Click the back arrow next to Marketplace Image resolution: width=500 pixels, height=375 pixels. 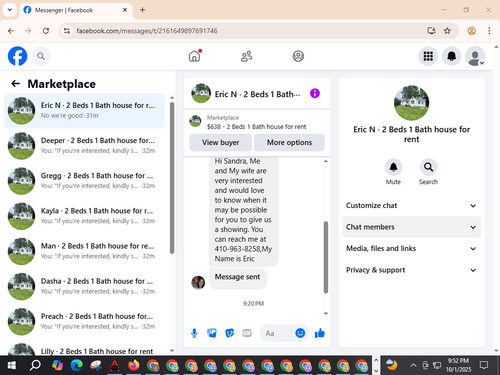(x=15, y=84)
